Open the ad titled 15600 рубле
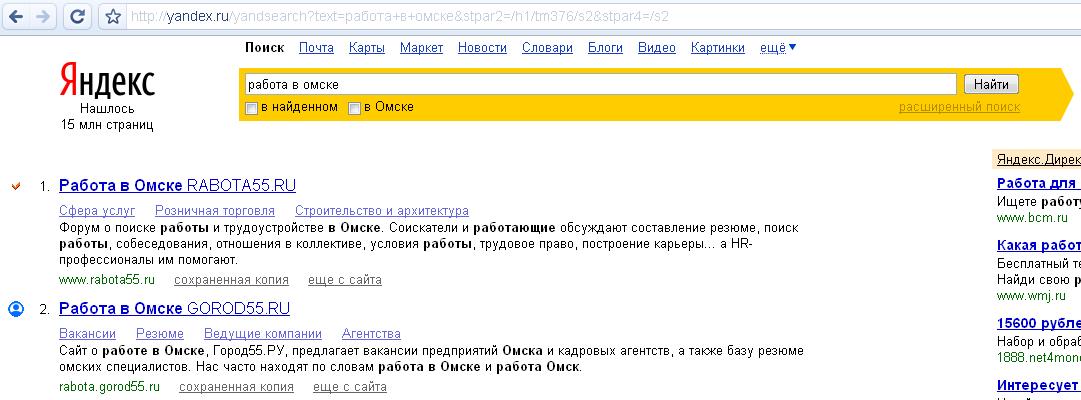 click(x=1038, y=323)
